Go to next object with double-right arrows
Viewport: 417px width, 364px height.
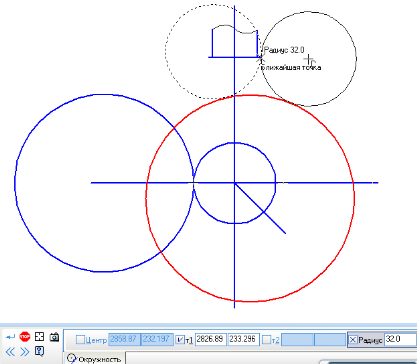point(25,351)
